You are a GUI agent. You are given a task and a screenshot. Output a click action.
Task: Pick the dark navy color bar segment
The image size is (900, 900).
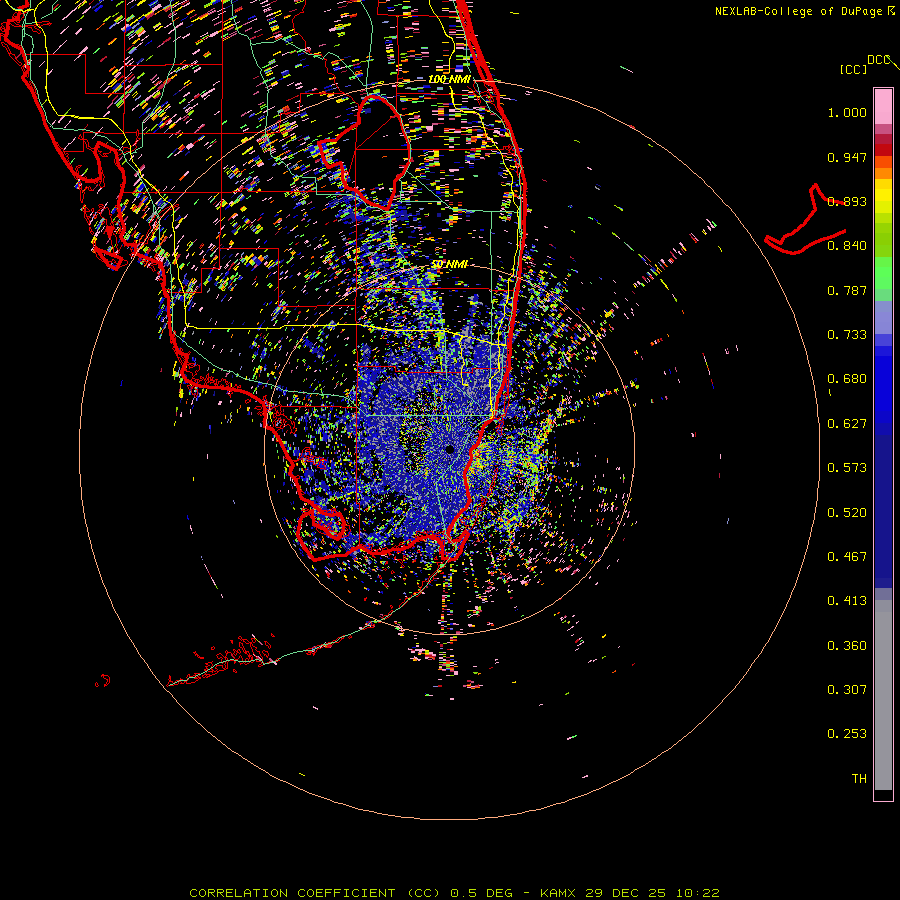pos(883,511)
